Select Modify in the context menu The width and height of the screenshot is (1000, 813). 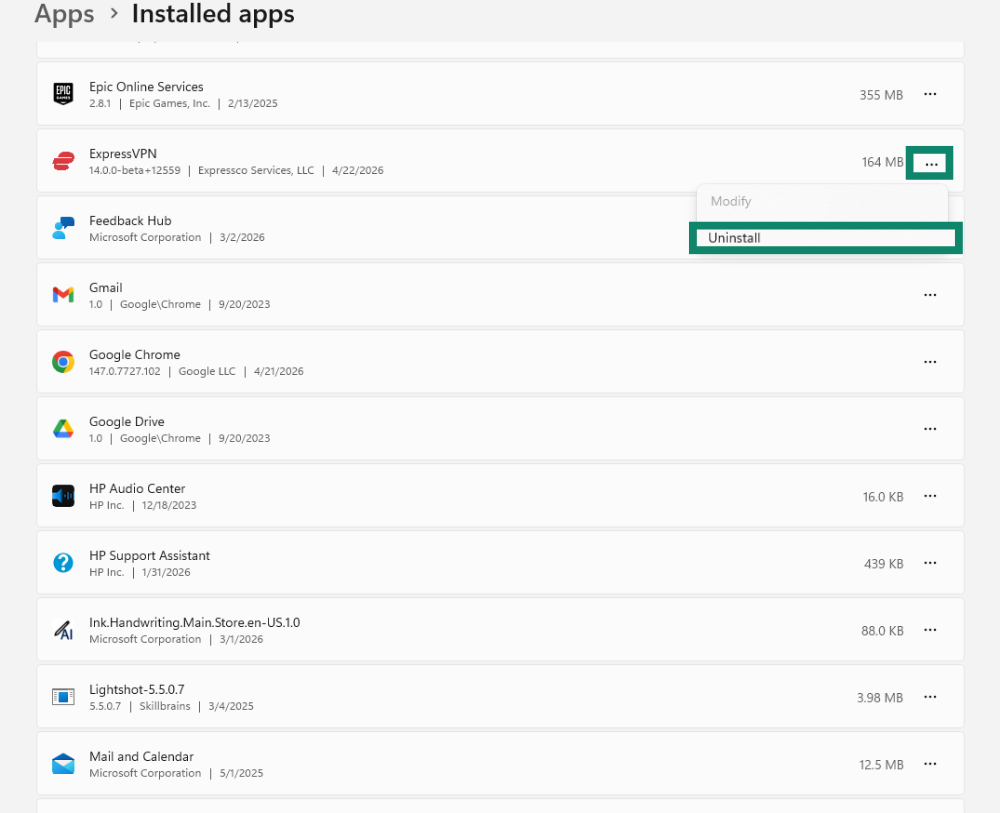pyautogui.click(x=731, y=201)
